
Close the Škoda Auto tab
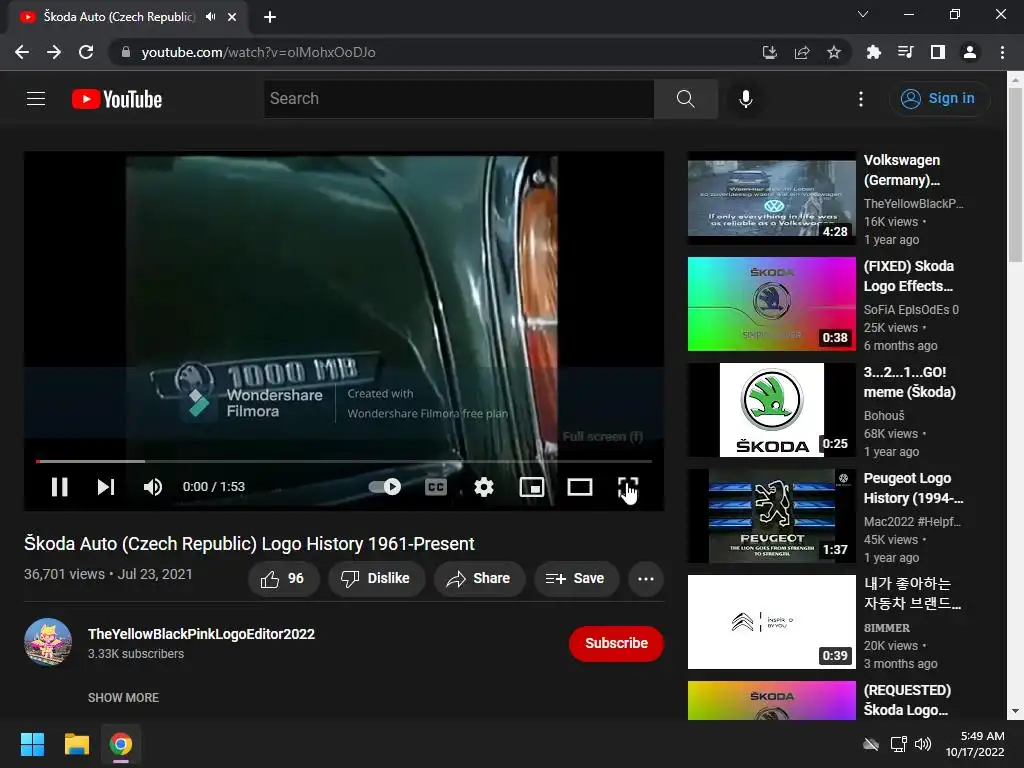(x=232, y=17)
